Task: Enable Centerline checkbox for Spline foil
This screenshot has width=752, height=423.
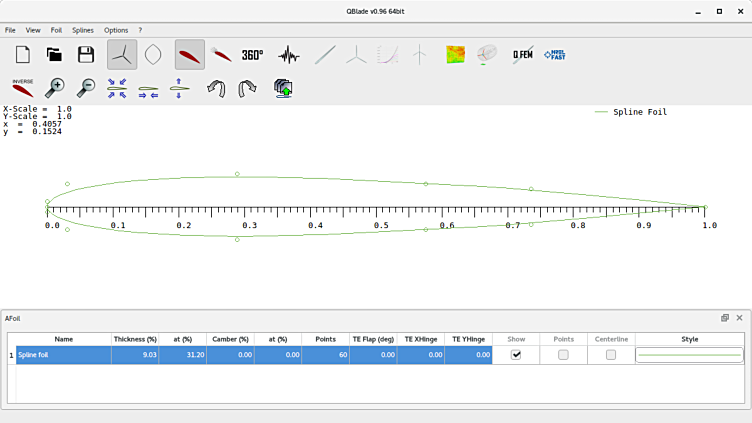Action: point(611,355)
